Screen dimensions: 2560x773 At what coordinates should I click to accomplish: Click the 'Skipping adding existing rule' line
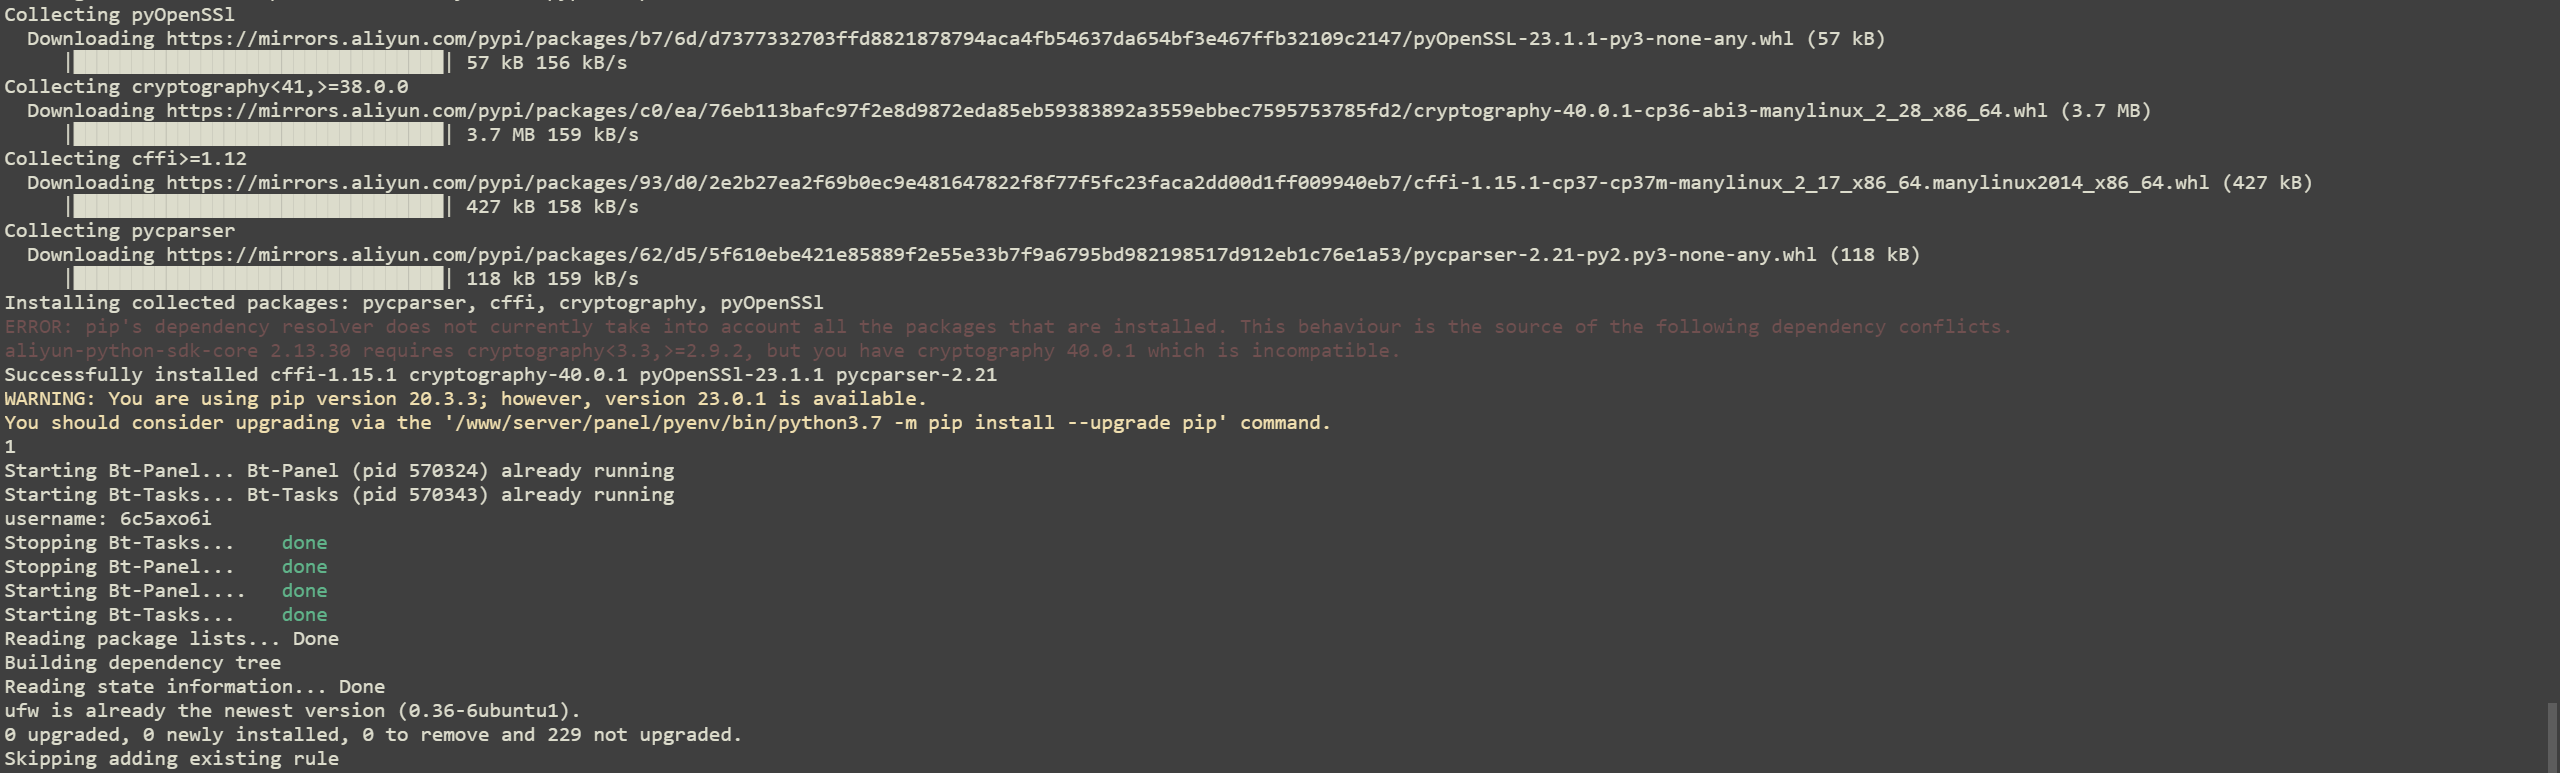pyautogui.click(x=171, y=759)
